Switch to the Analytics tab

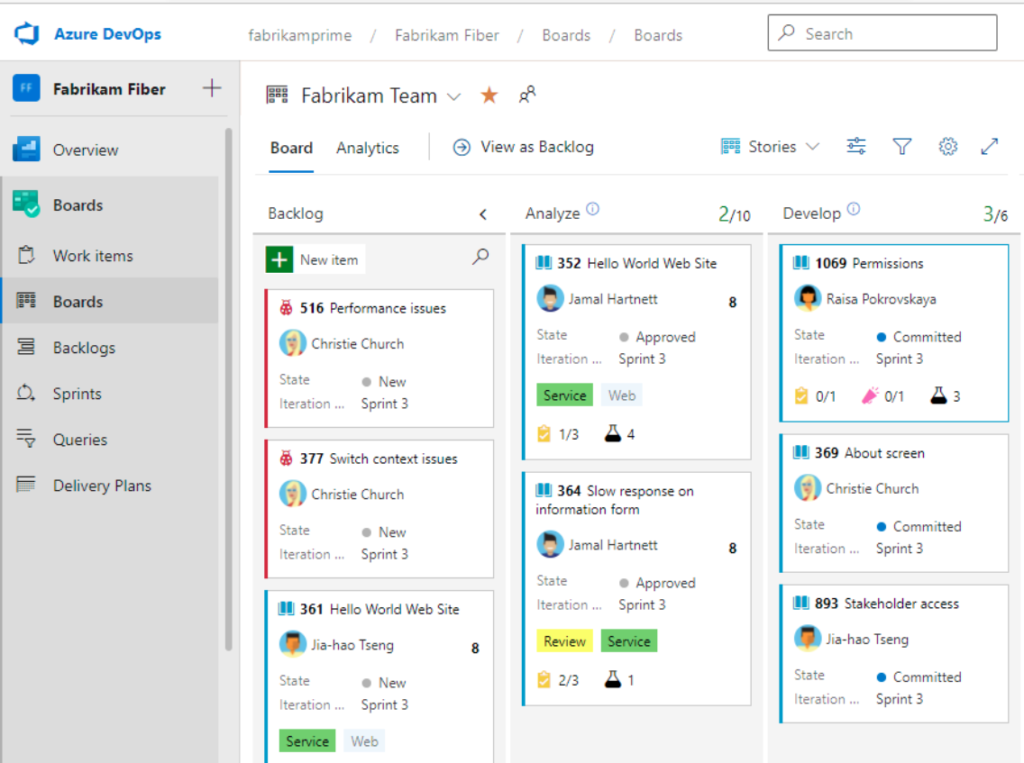click(x=367, y=148)
